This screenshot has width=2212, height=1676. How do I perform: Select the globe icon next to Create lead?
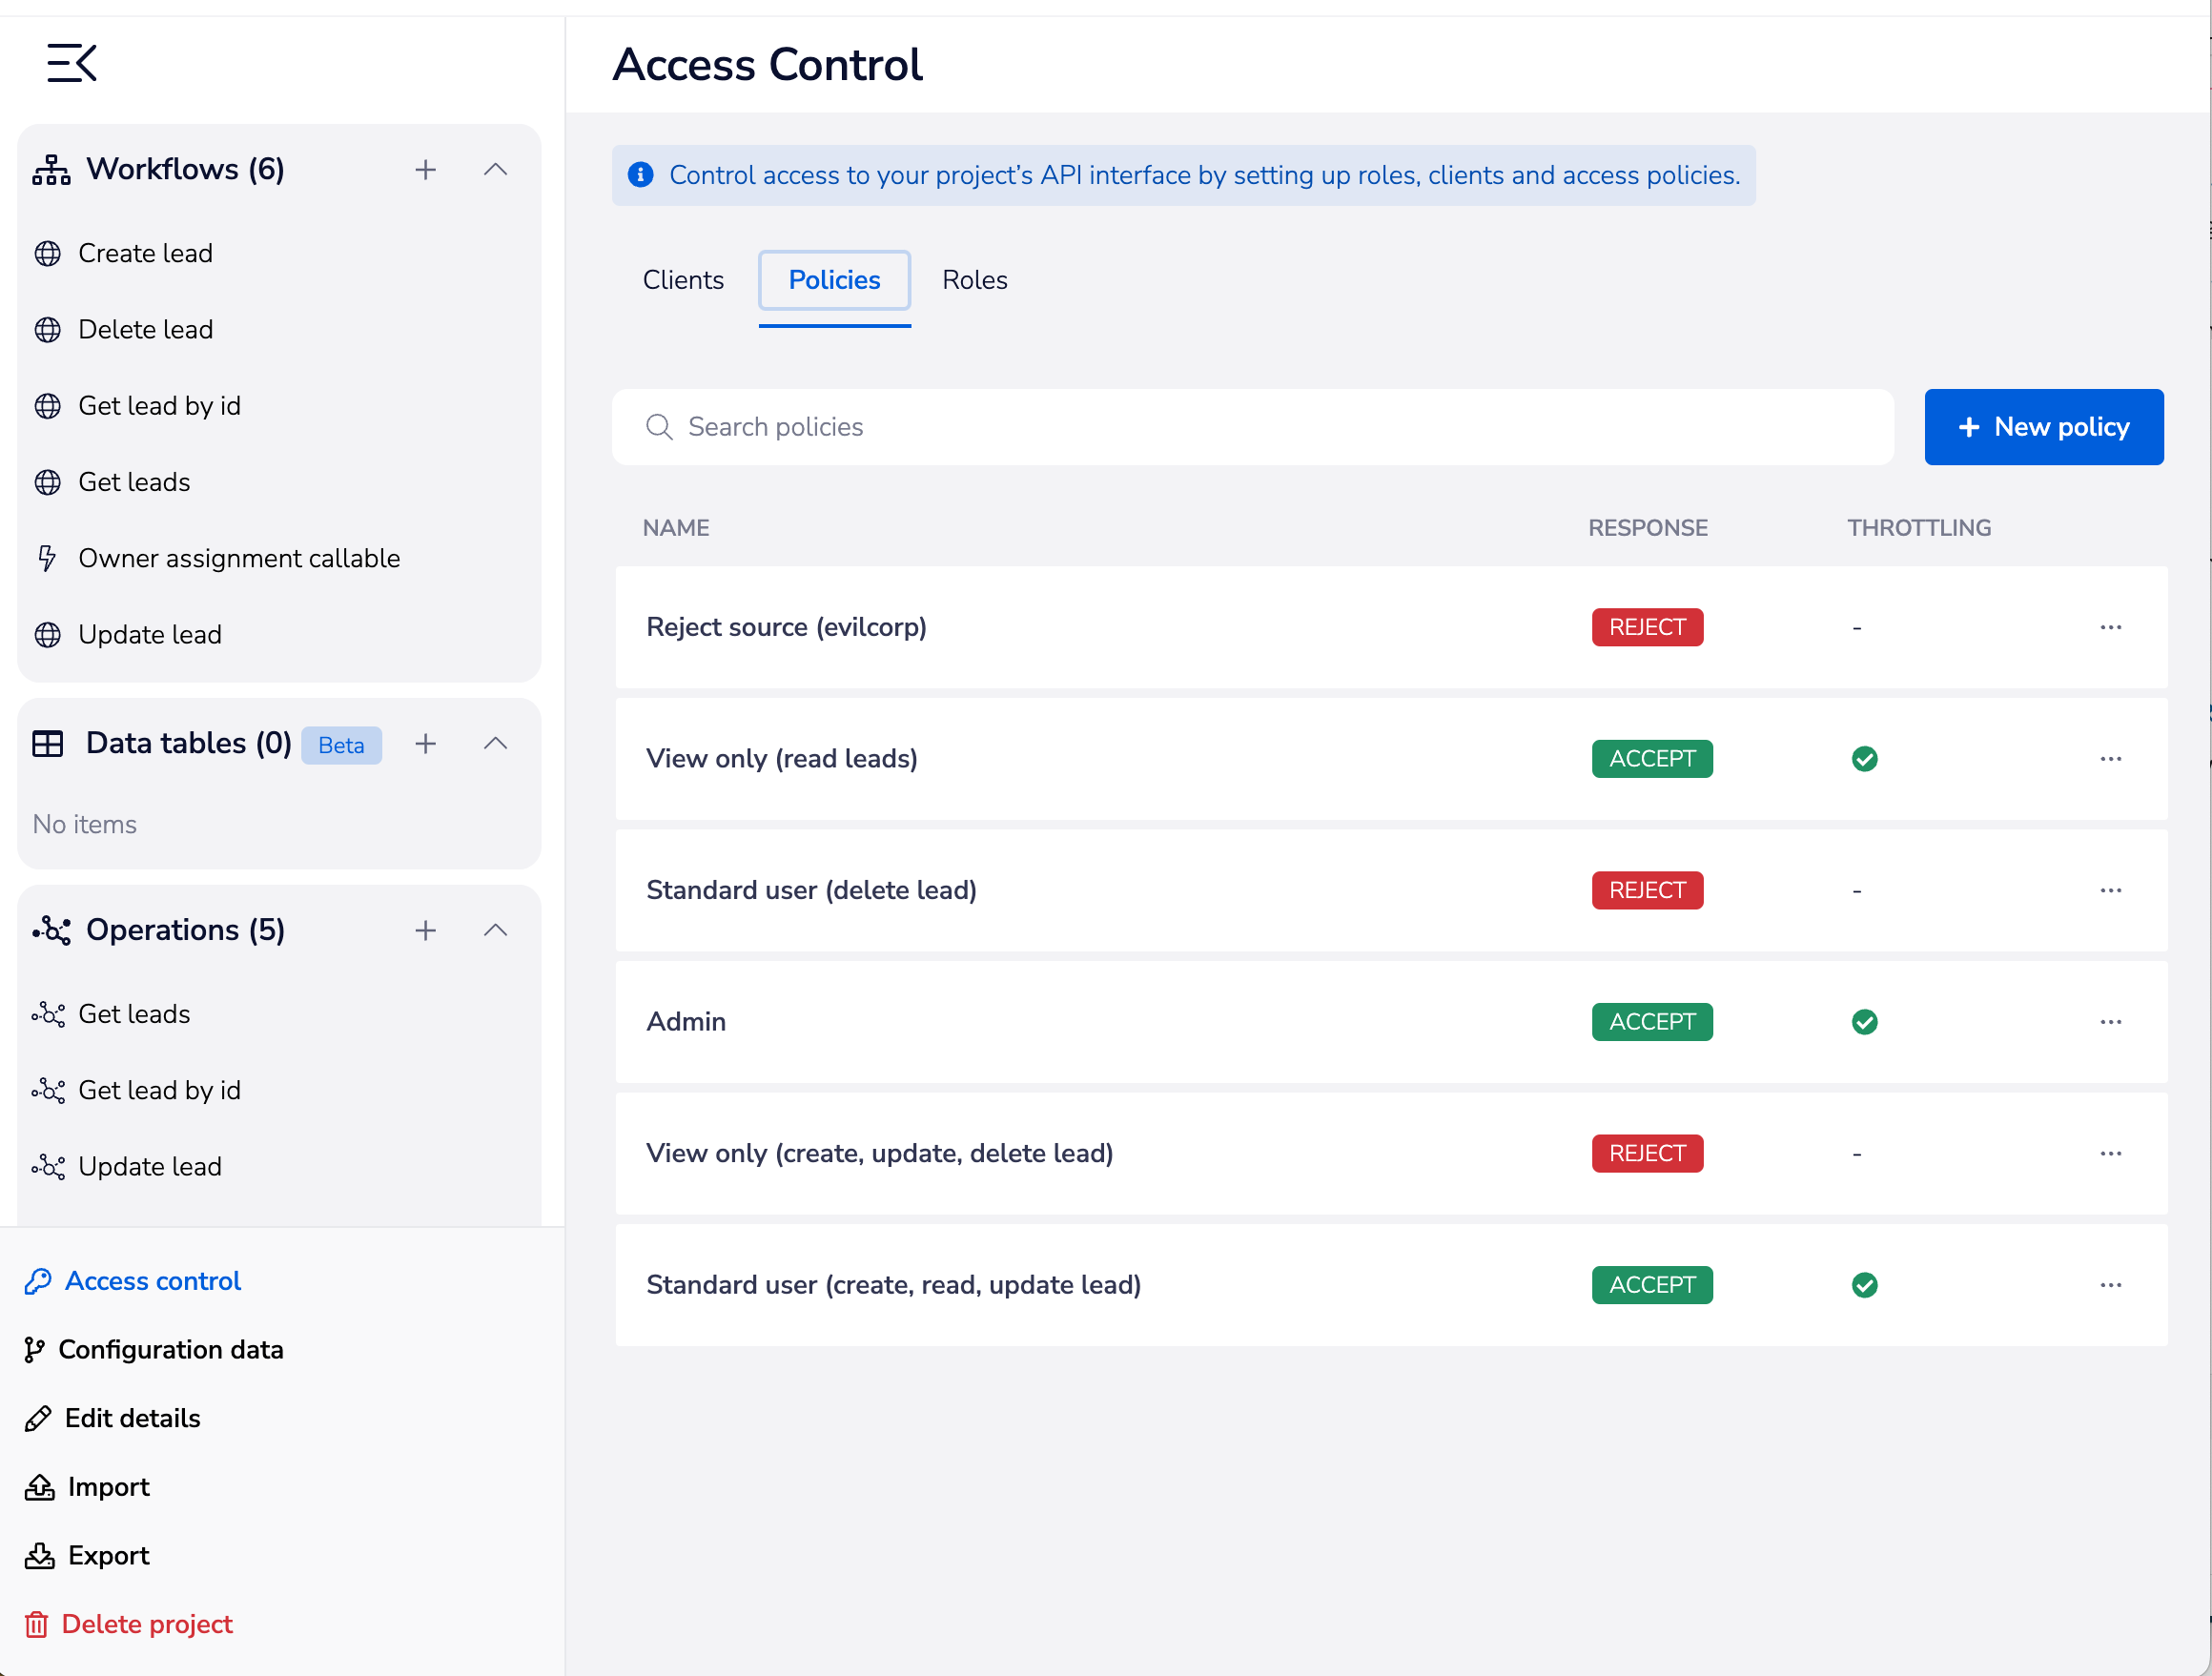[47, 253]
